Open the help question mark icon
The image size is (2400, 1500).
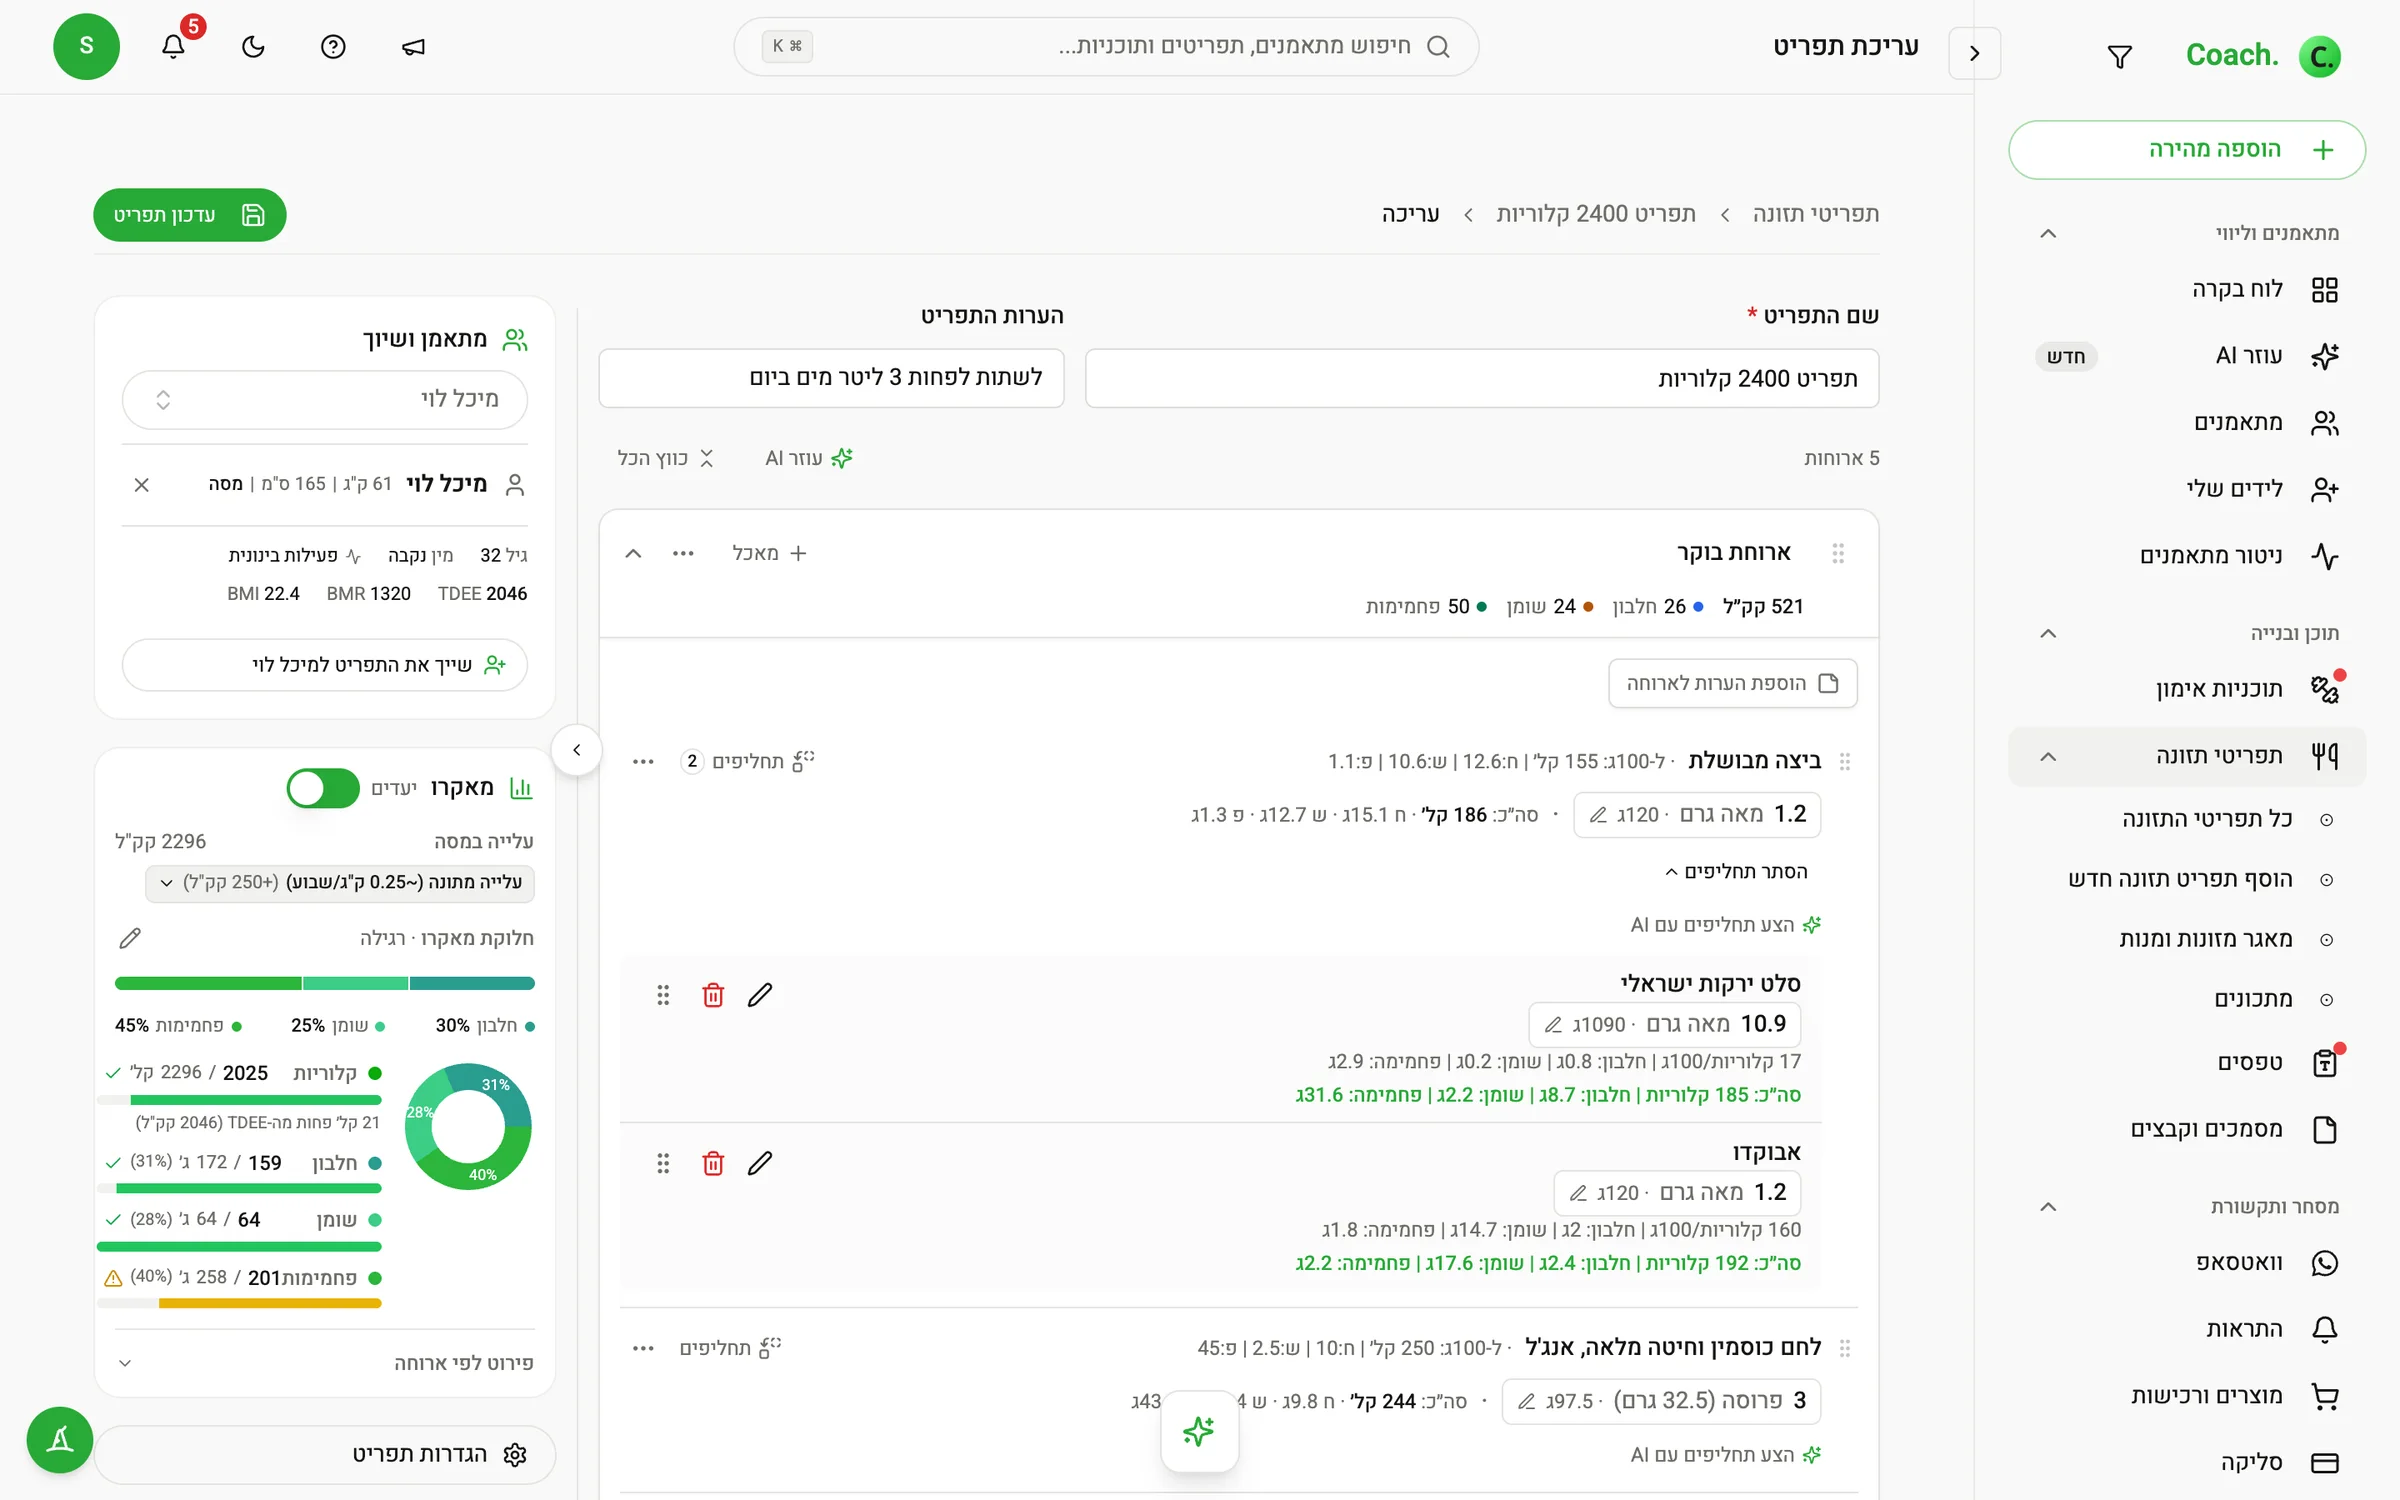coord(333,46)
